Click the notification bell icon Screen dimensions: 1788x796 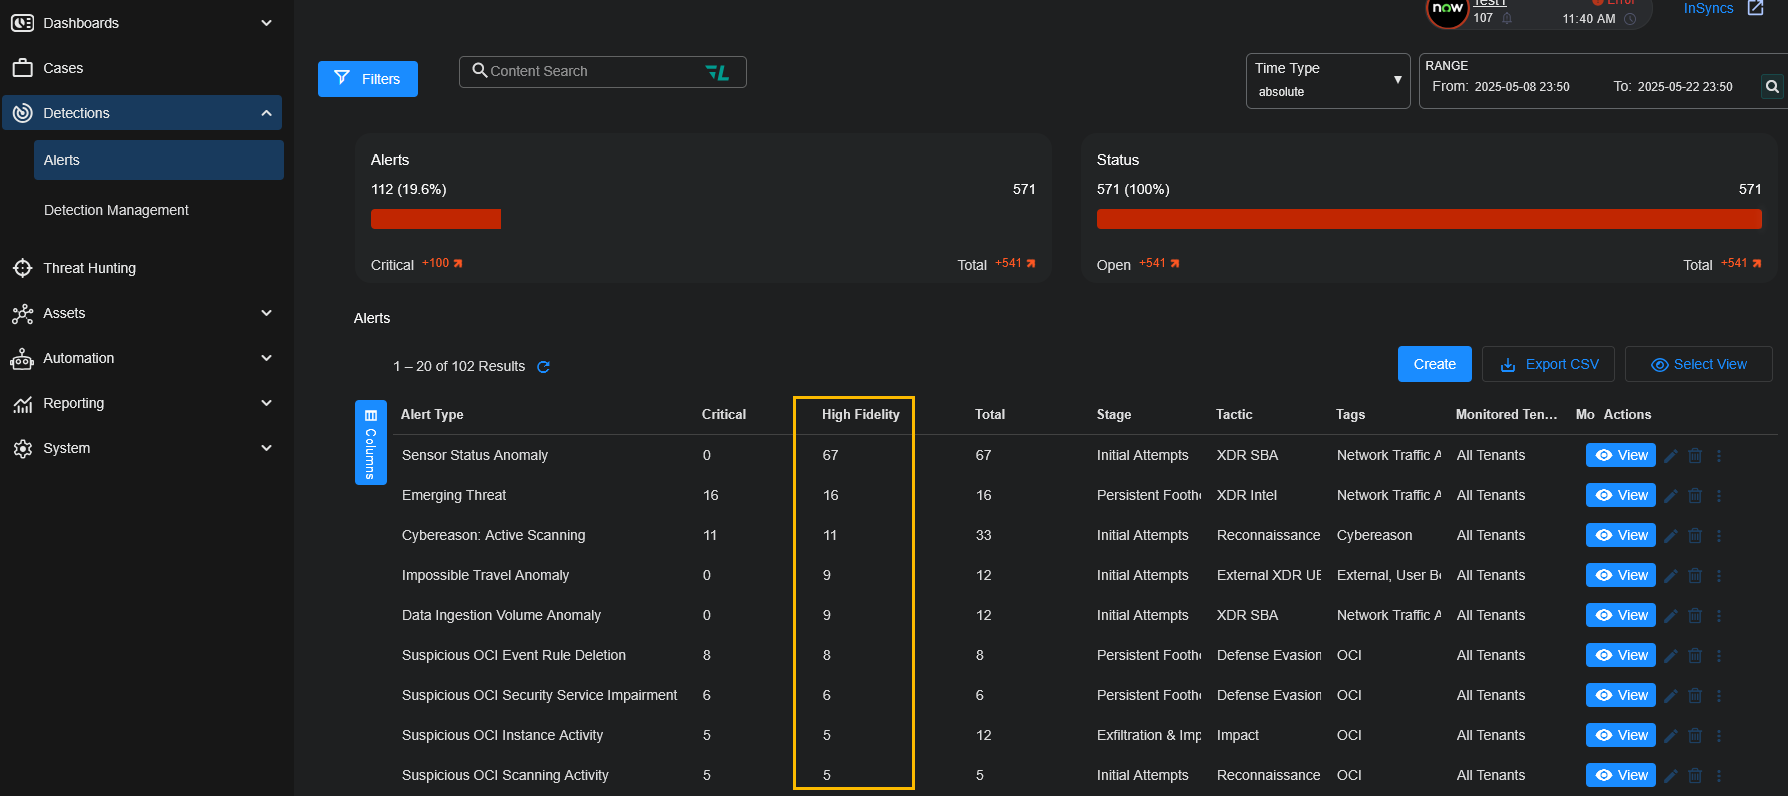[x=1507, y=19]
